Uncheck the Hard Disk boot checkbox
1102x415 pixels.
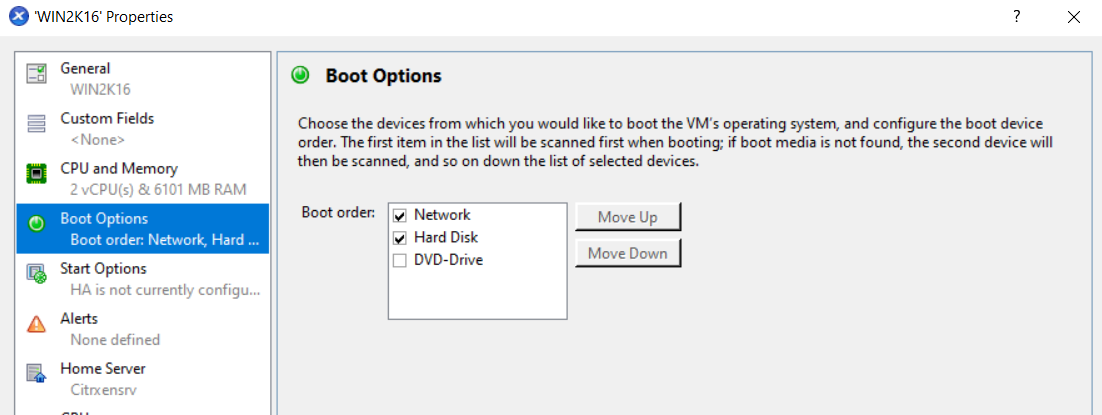click(400, 238)
